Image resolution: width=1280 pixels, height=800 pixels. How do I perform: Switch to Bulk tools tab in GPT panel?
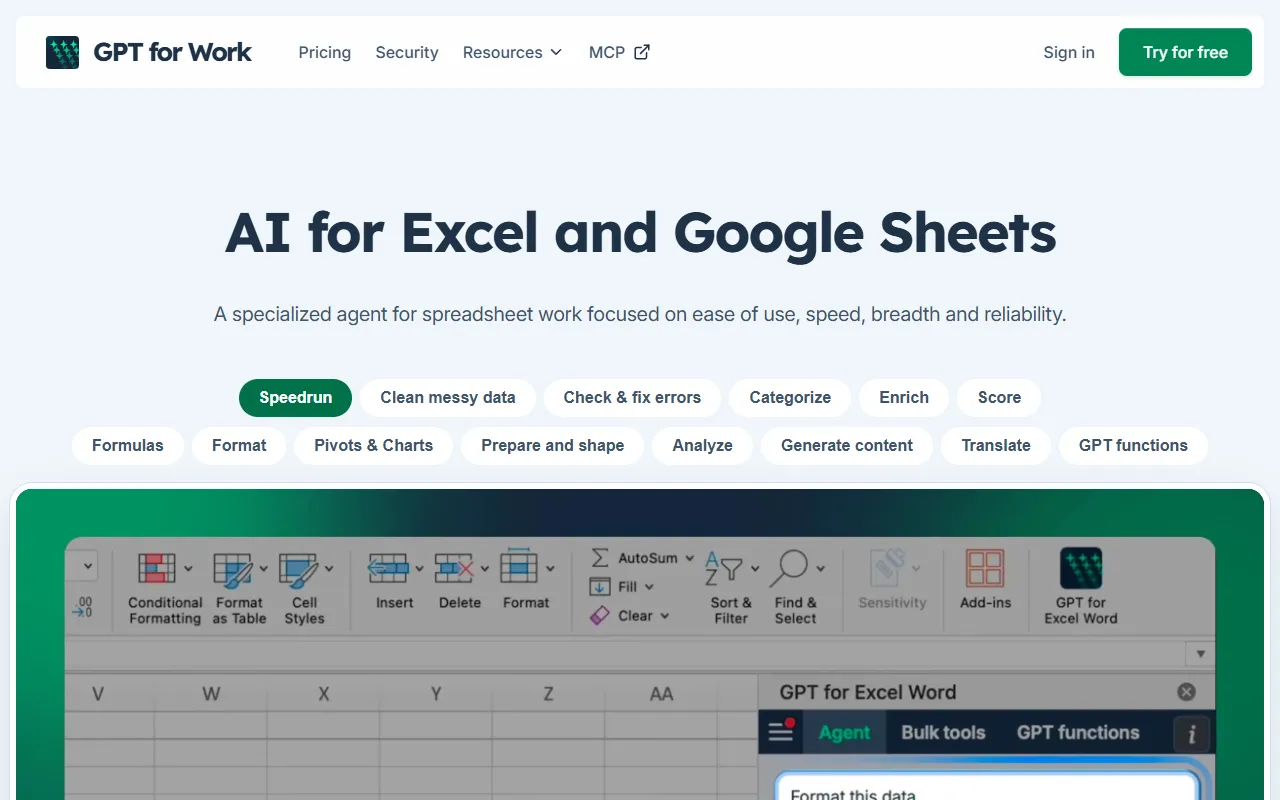(x=943, y=733)
